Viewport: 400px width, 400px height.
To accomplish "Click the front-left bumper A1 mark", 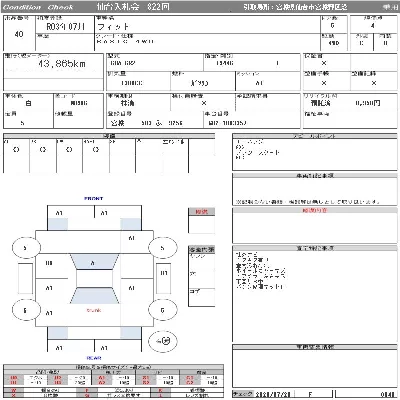I will pyautogui.click(x=59, y=213).
